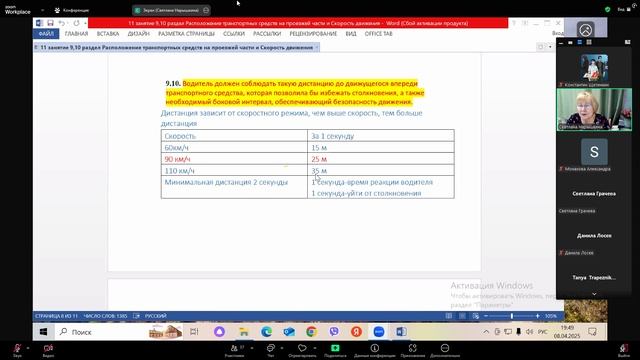
Task: Click the green Share screen icon
Action: [335, 348]
